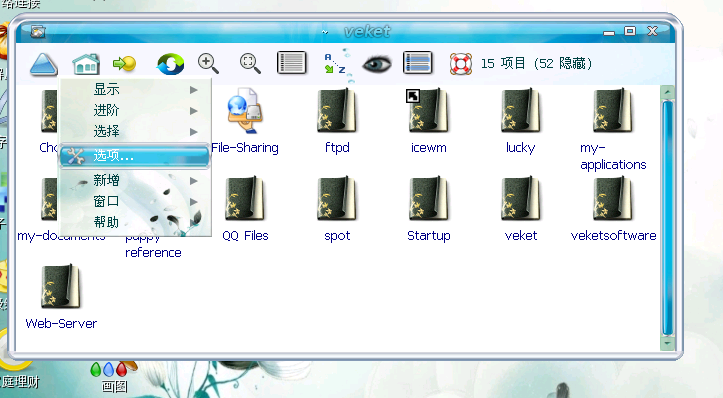Switch to list view icon

tap(291, 63)
